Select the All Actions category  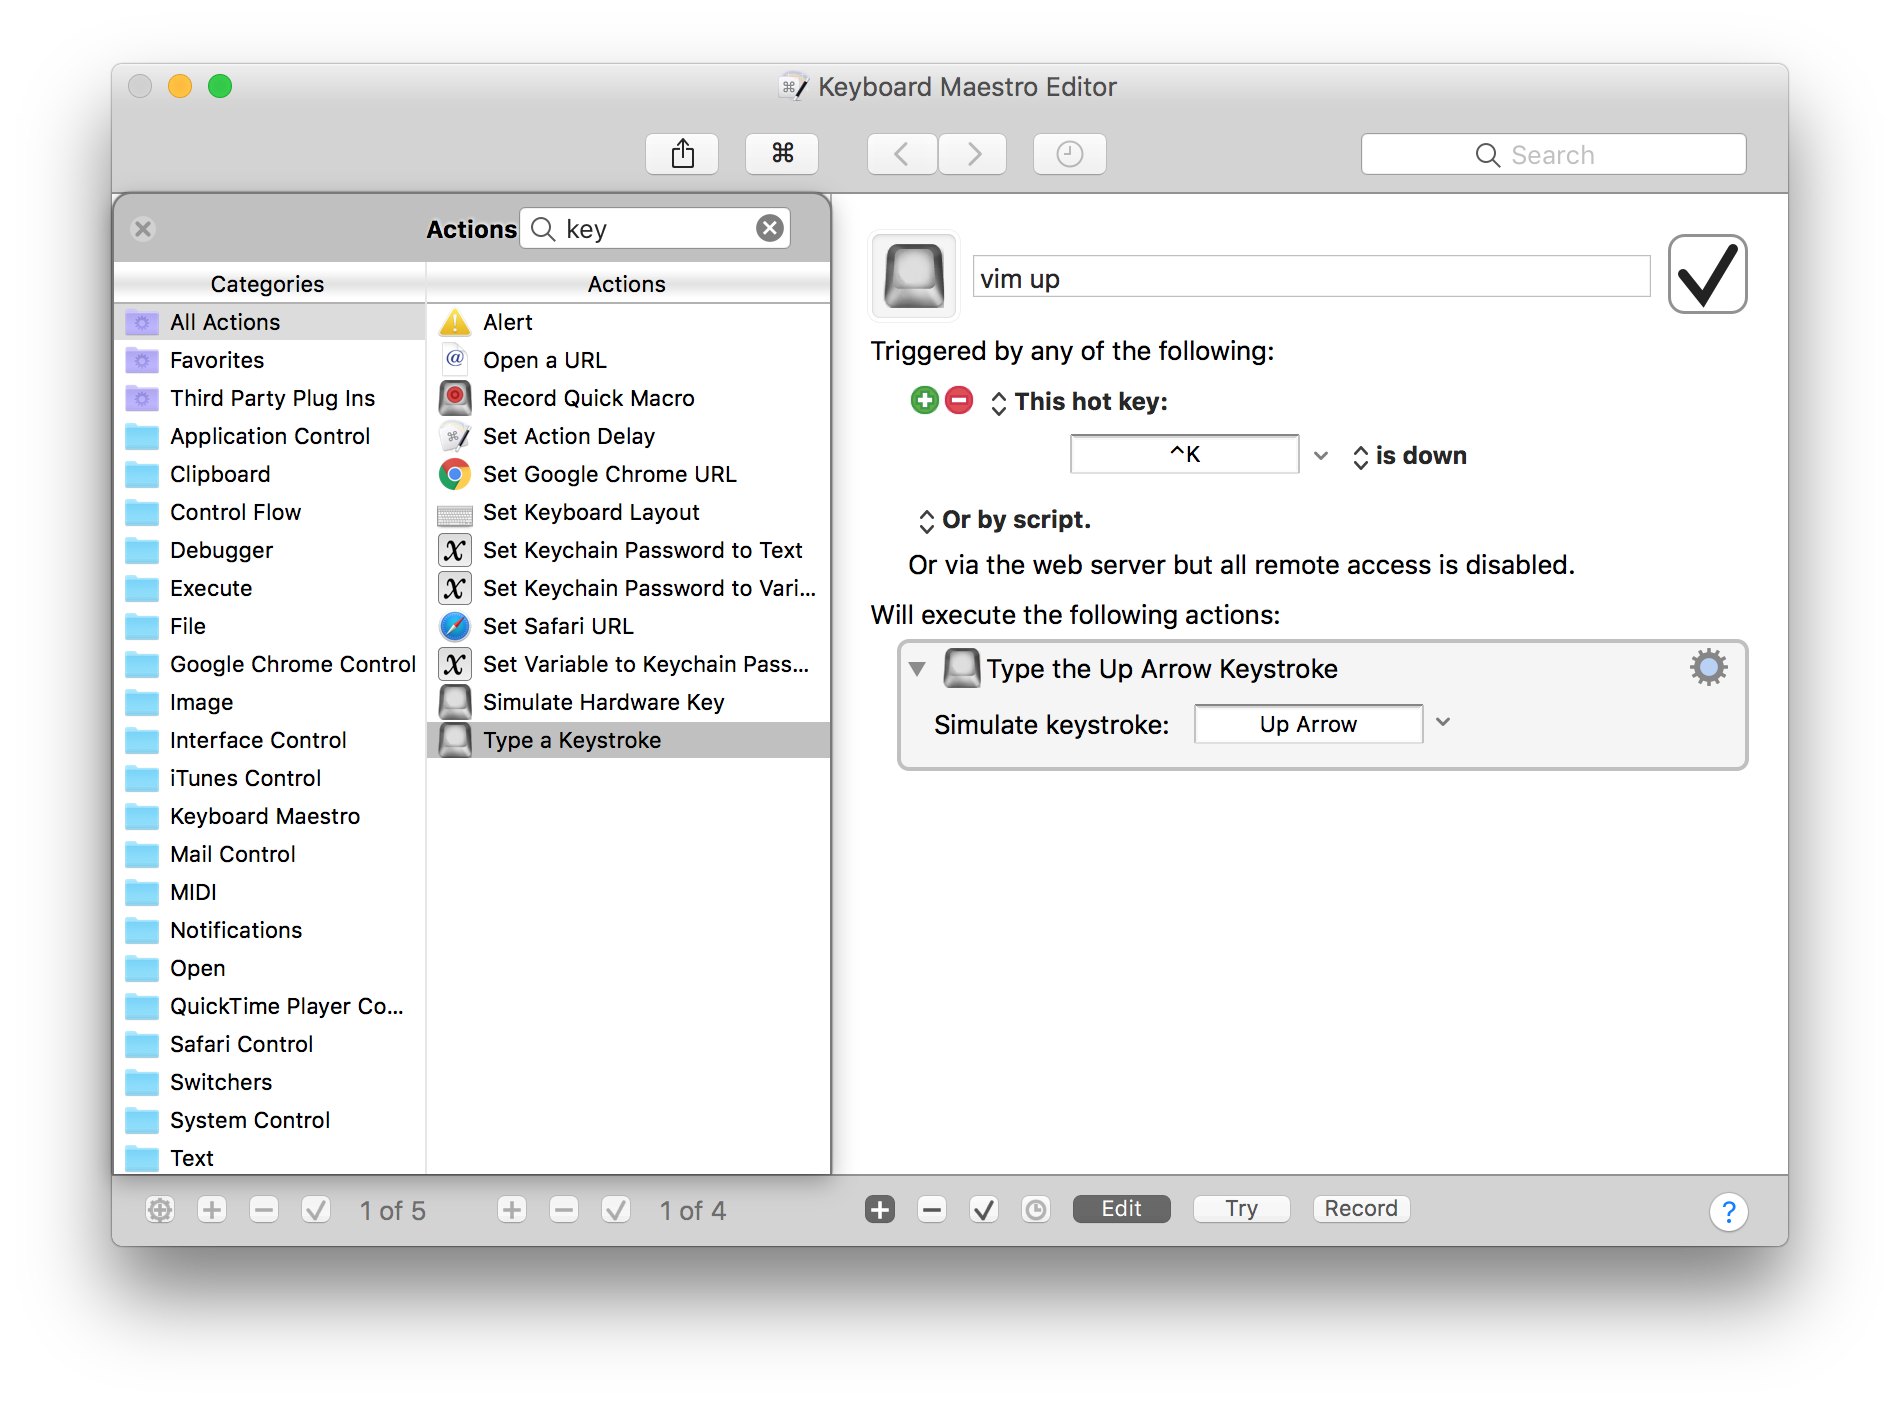click(x=269, y=322)
